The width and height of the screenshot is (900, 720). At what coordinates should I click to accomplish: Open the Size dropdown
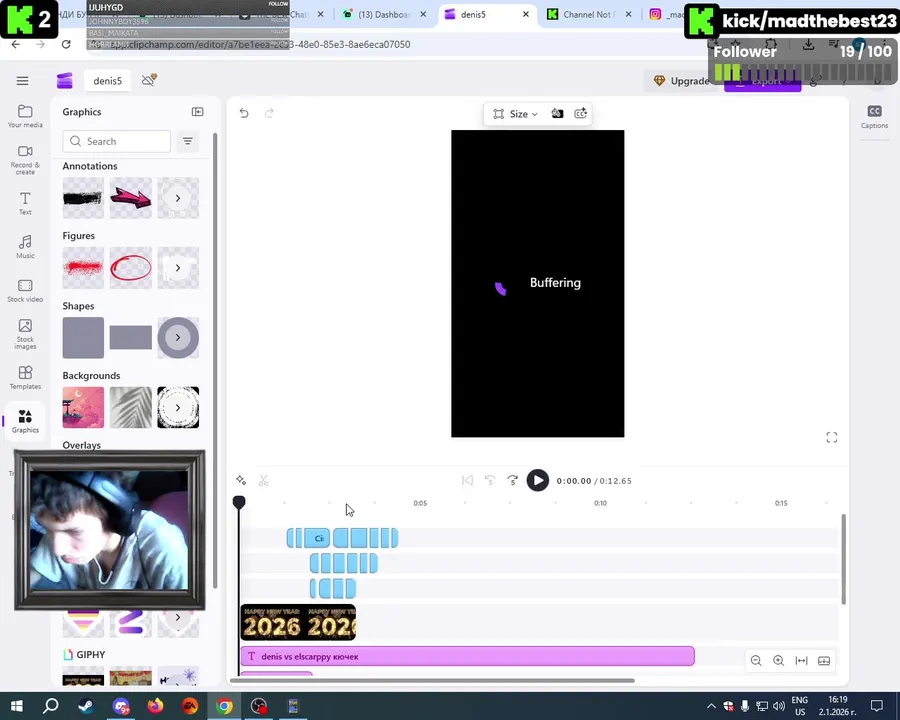[x=515, y=114]
